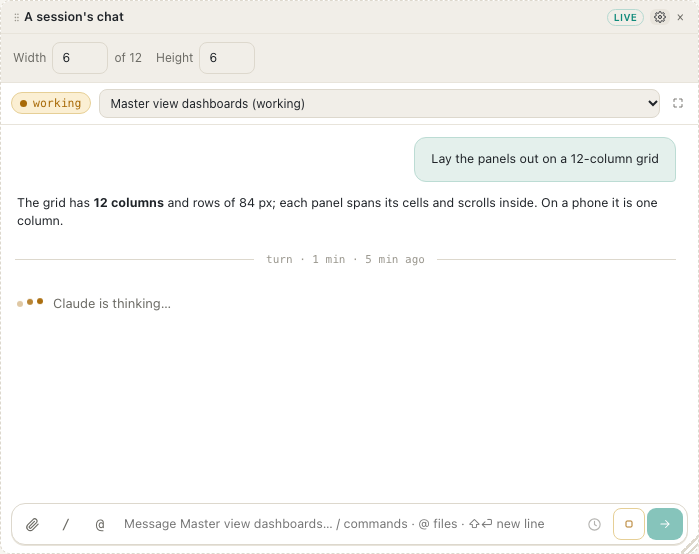The height and width of the screenshot is (554, 699).
Task: Open message history clock icon
Action: pos(594,524)
